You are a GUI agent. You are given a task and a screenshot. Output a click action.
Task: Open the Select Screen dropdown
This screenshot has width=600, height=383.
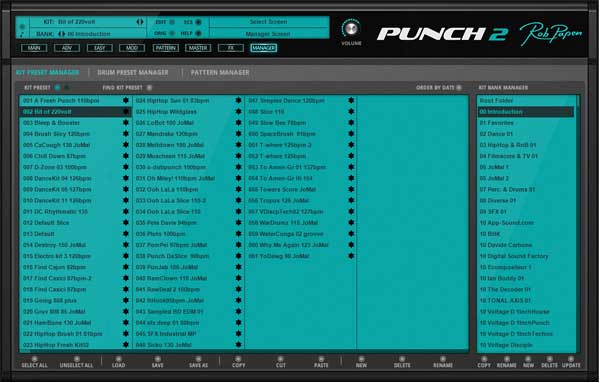point(269,22)
